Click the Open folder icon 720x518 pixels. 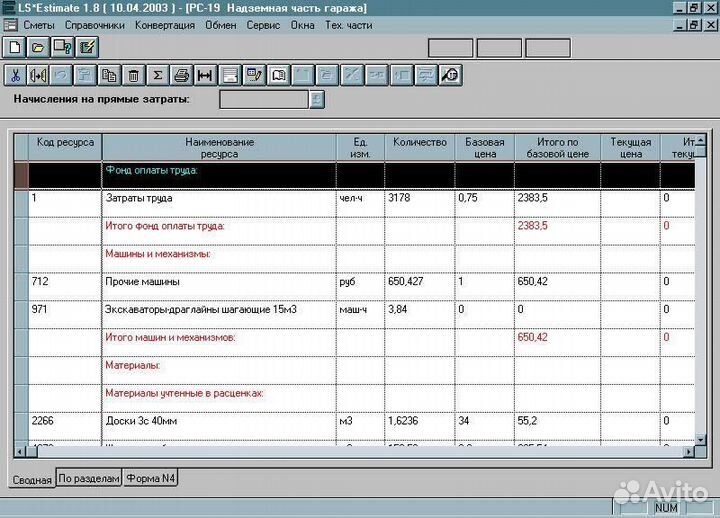tap(38, 47)
